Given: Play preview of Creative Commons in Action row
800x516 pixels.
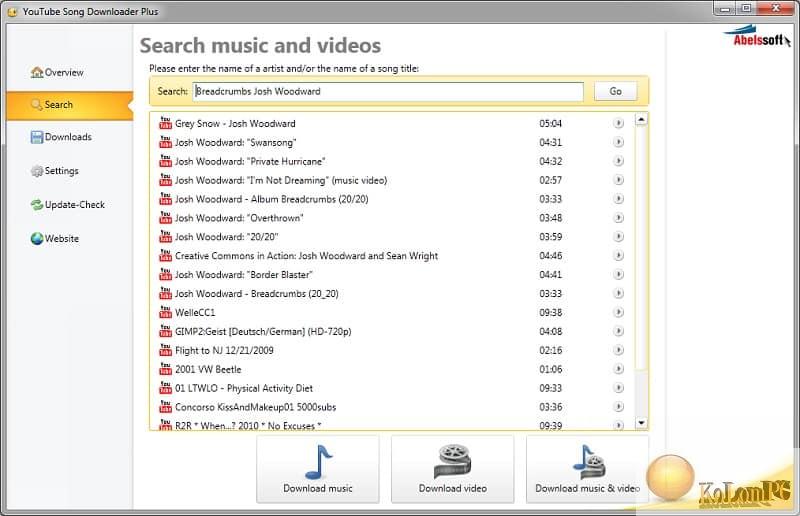Looking at the screenshot, I should 618,256.
